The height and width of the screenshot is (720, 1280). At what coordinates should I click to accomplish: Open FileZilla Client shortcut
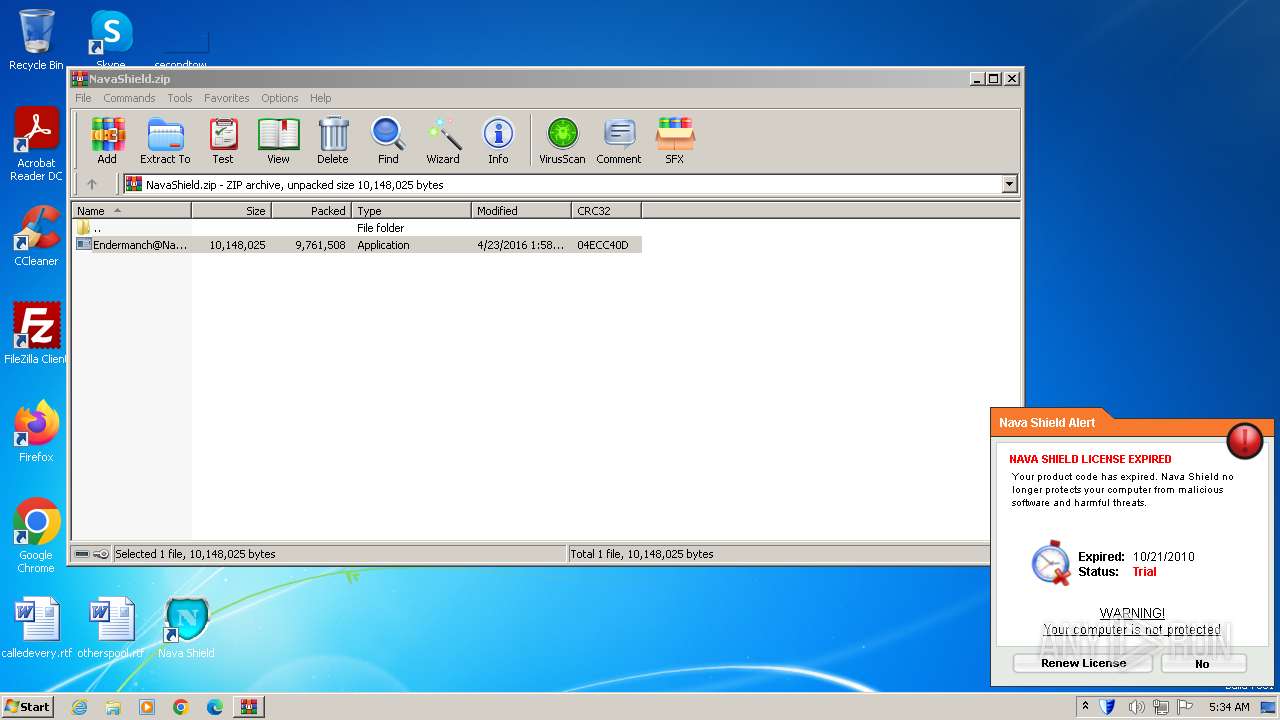coord(36,333)
